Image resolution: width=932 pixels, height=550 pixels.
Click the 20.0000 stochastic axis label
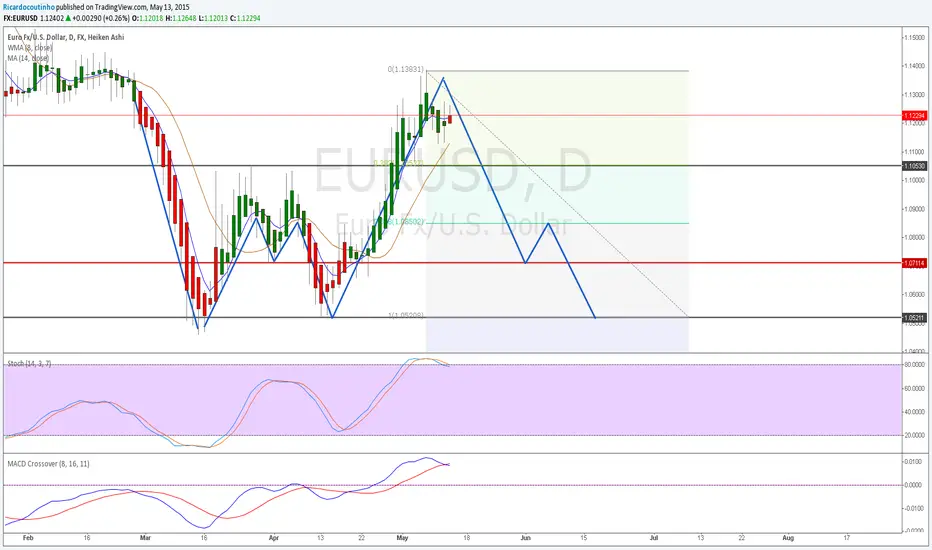coord(915,436)
